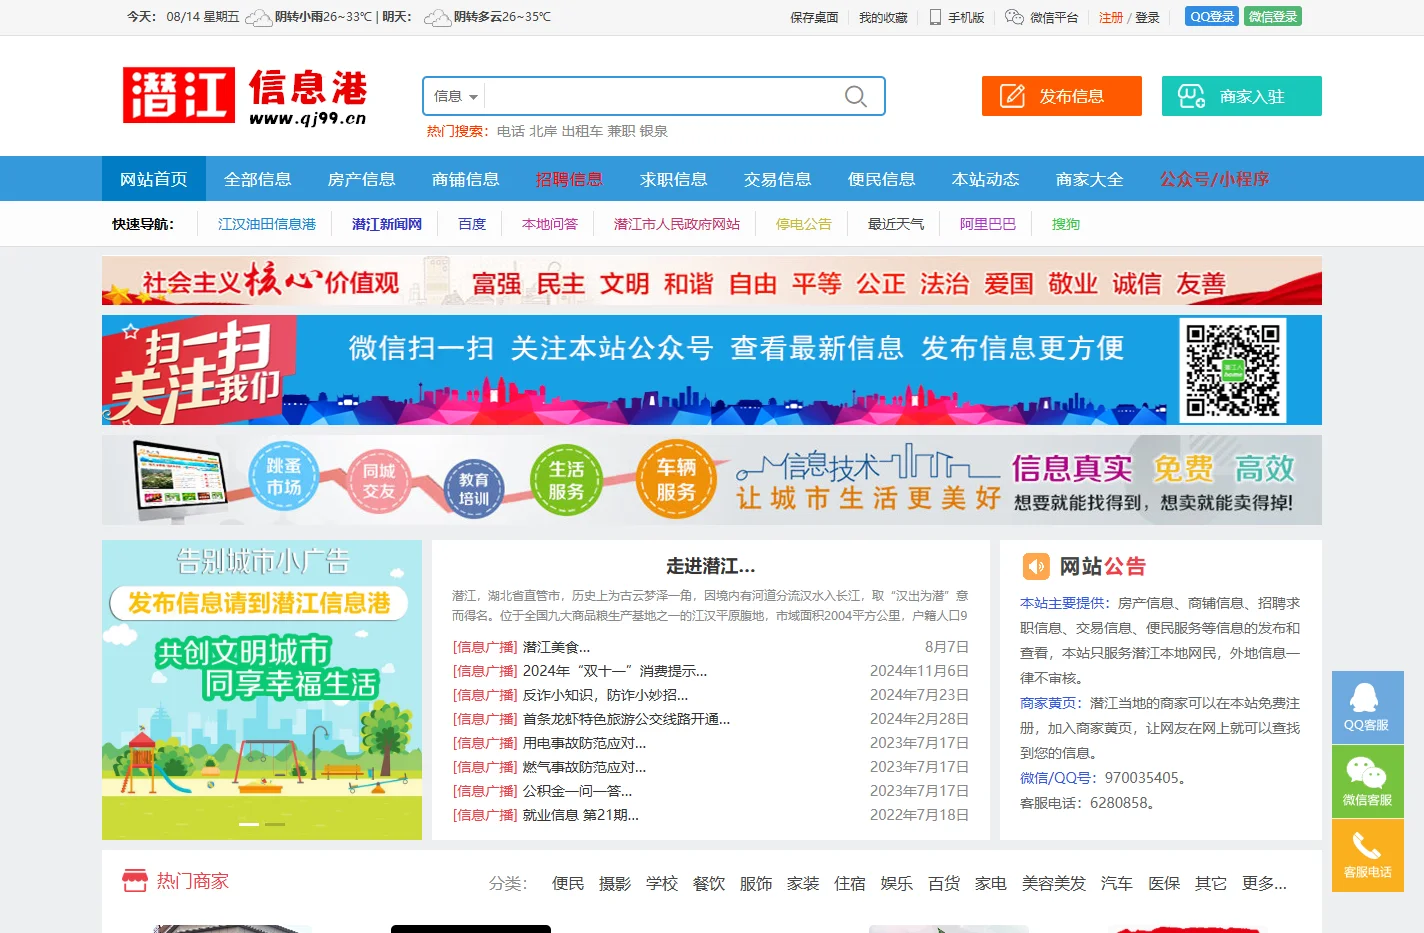The height and width of the screenshot is (933, 1424).
Task: Click the 微信客服 floating icon
Action: tap(1366, 781)
